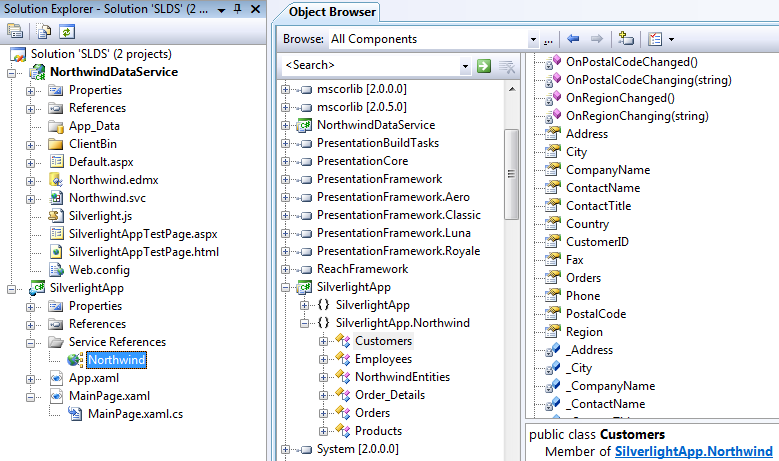This screenshot has width=779, height=461.
Task: Click the Default.aspx page icon
Action: [x=56, y=162]
